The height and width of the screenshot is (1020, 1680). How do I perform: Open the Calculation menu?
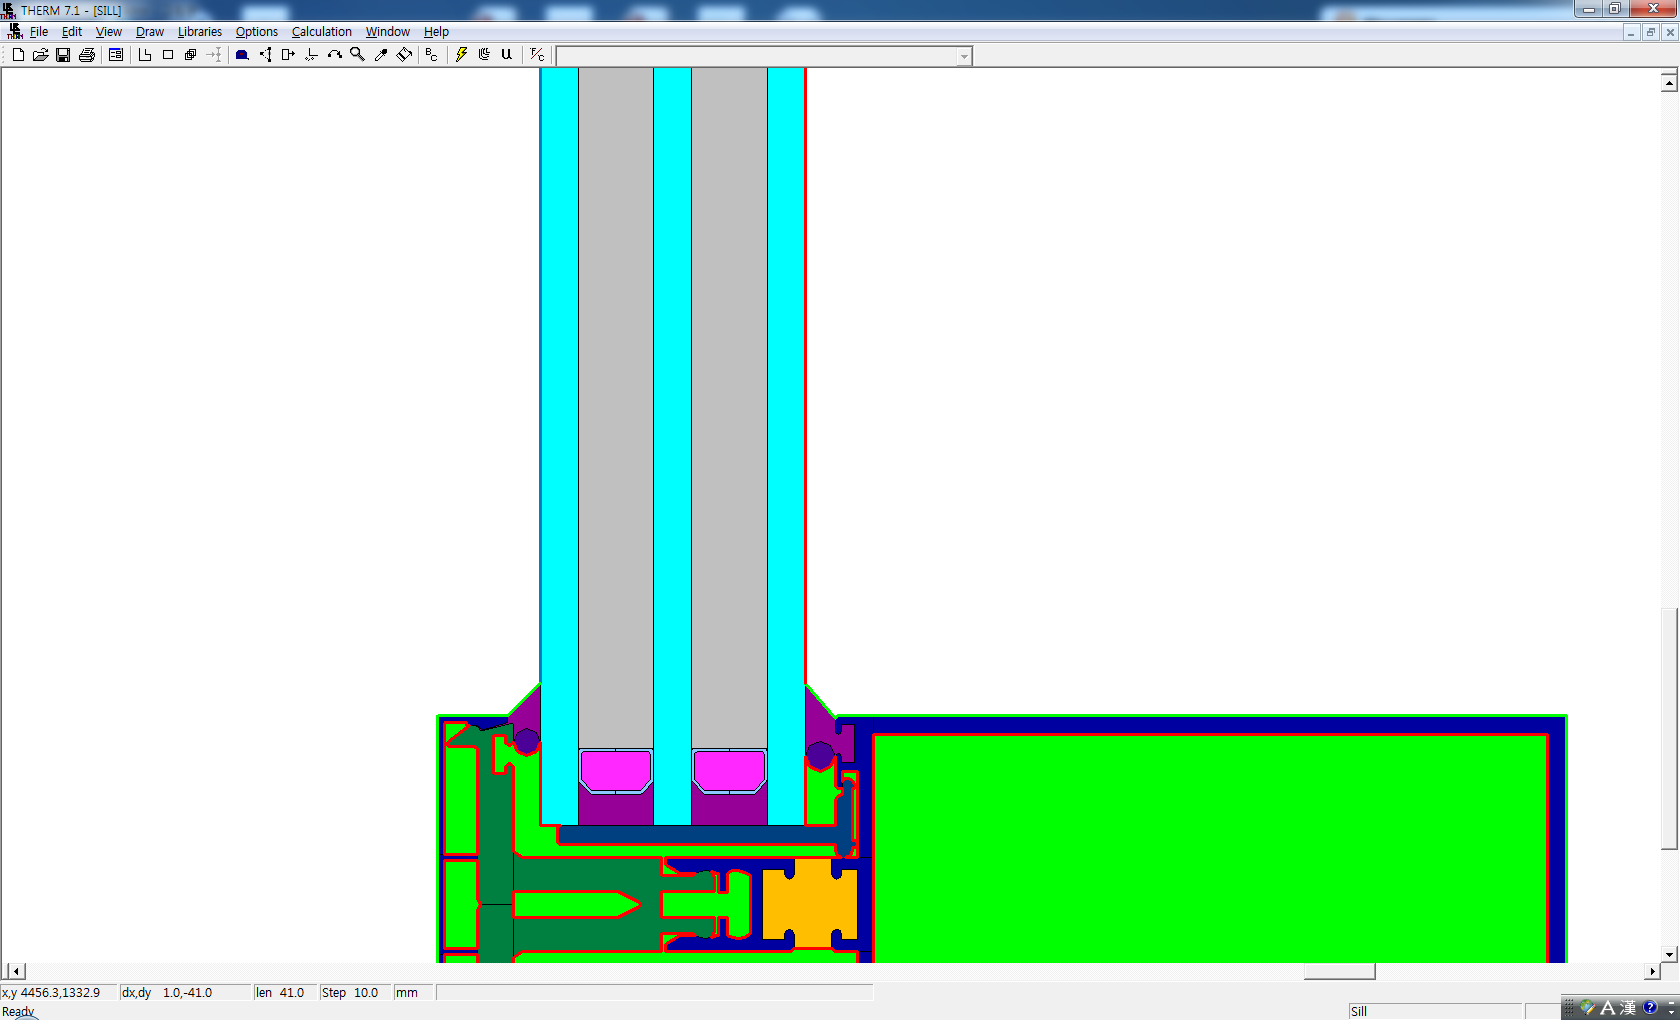click(321, 32)
